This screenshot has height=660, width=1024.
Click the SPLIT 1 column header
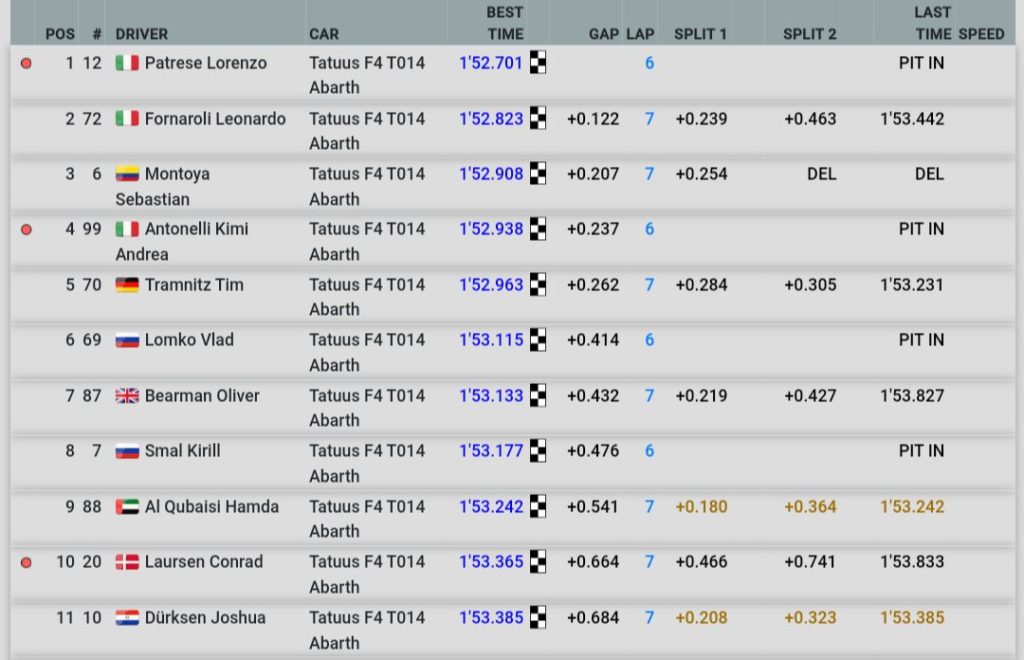[x=700, y=34]
